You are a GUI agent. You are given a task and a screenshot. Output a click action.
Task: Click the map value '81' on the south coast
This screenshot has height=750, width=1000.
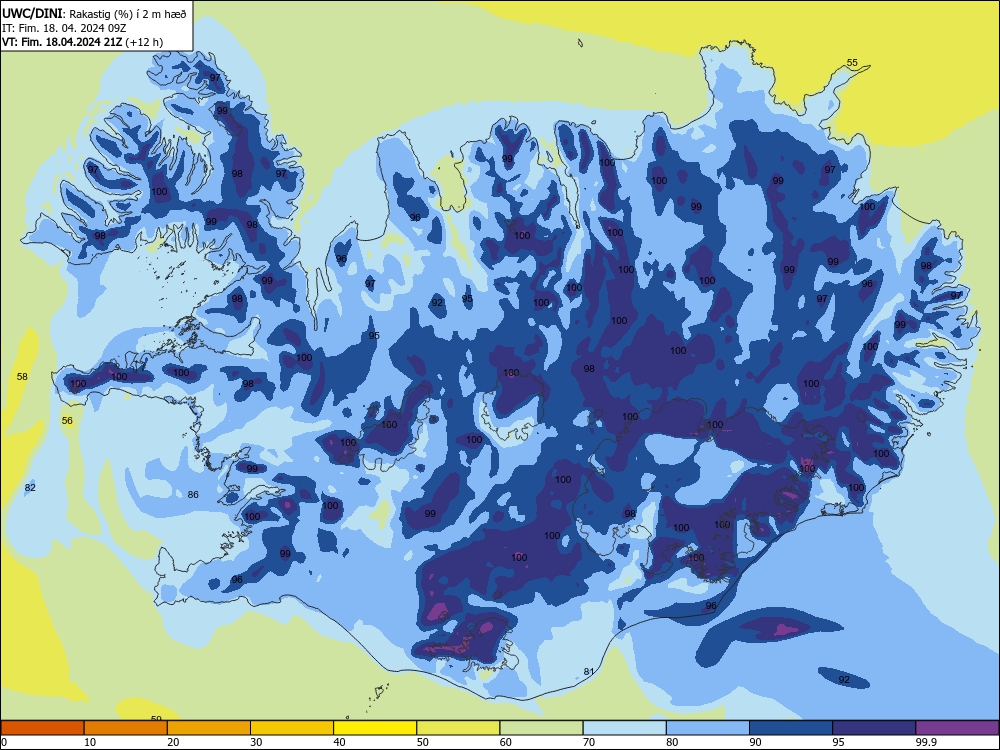589,671
